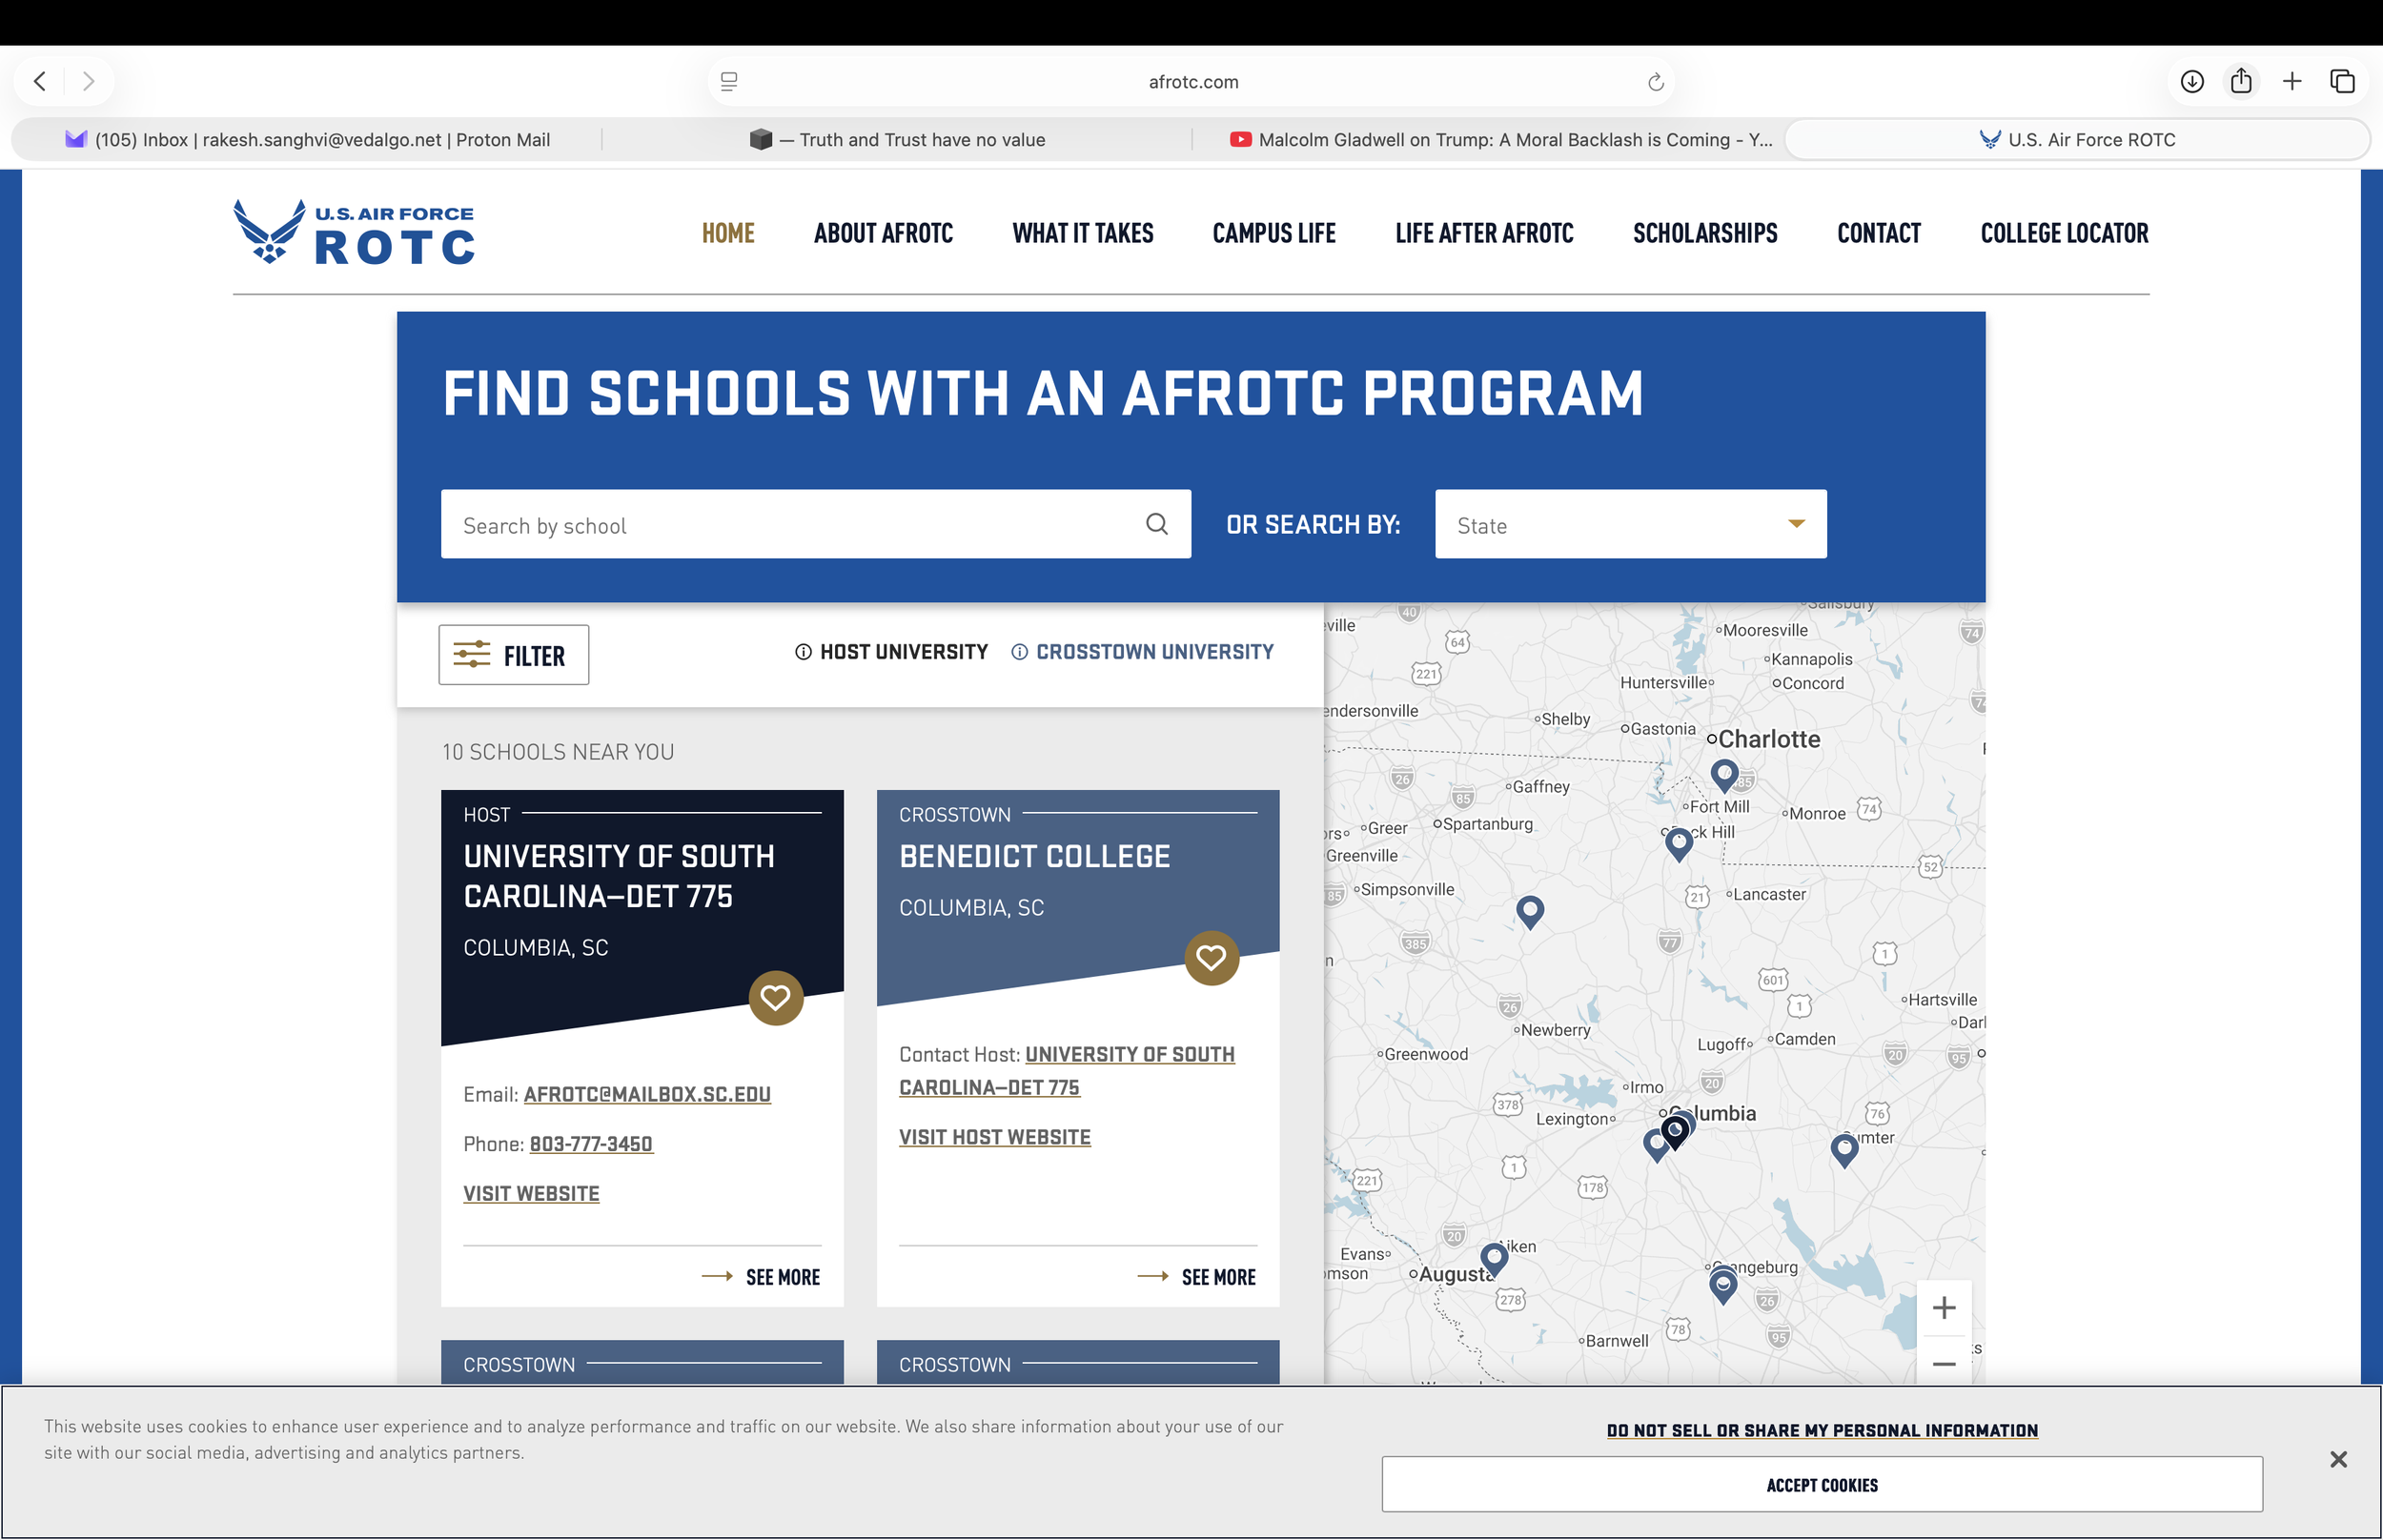Image resolution: width=2383 pixels, height=1540 pixels.
Task: Select the U.S. Air Force ROTC tab
Action: pos(2077,140)
